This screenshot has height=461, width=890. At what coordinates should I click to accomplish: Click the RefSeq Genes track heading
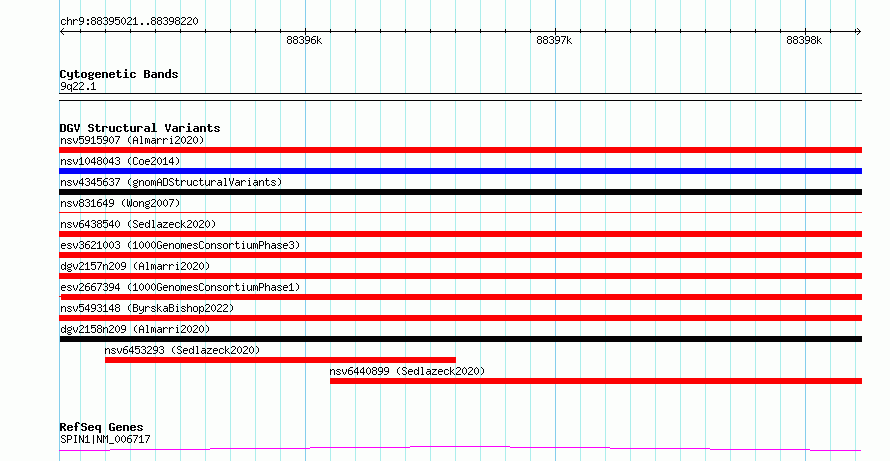pos(102,427)
